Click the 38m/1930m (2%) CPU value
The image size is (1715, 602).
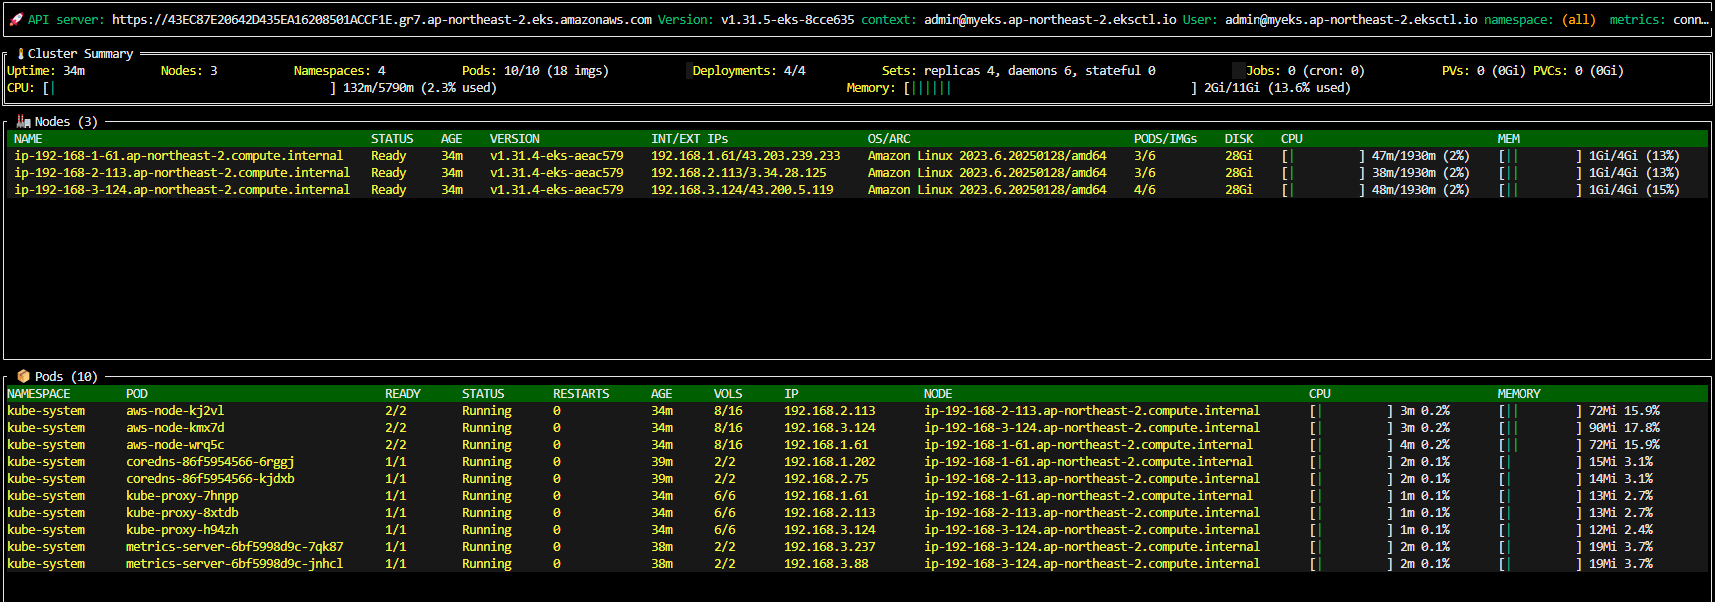pyautogui.click(x=1420, y=172)
